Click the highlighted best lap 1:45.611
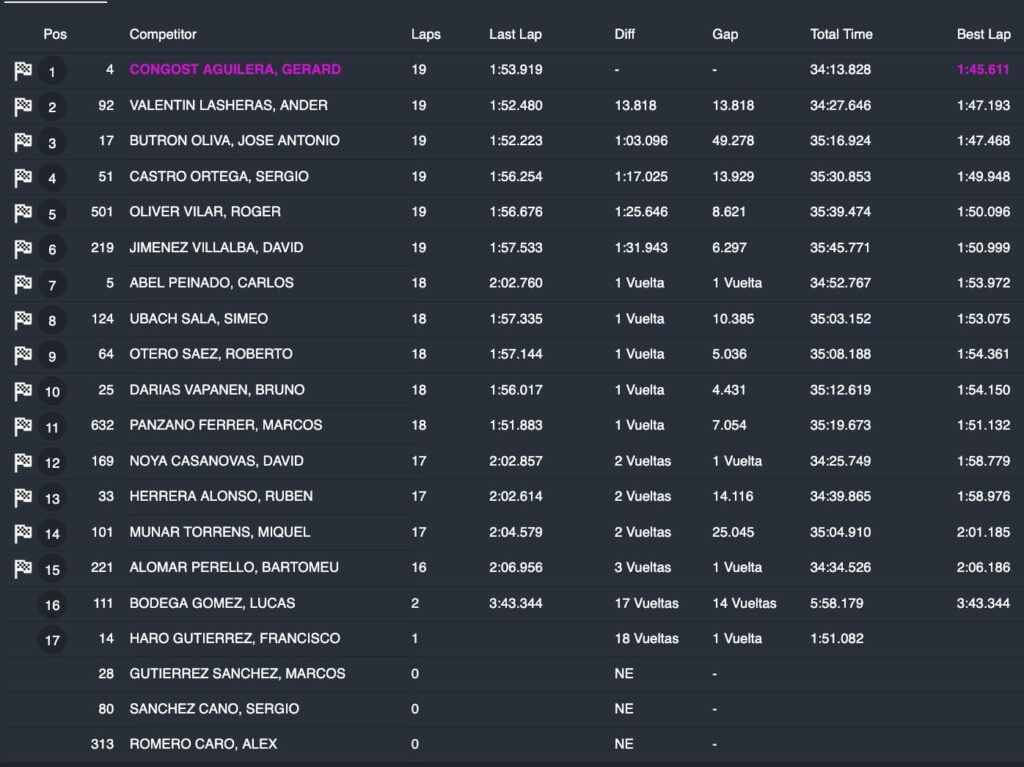1024x767 pixels. click(983, 69)
